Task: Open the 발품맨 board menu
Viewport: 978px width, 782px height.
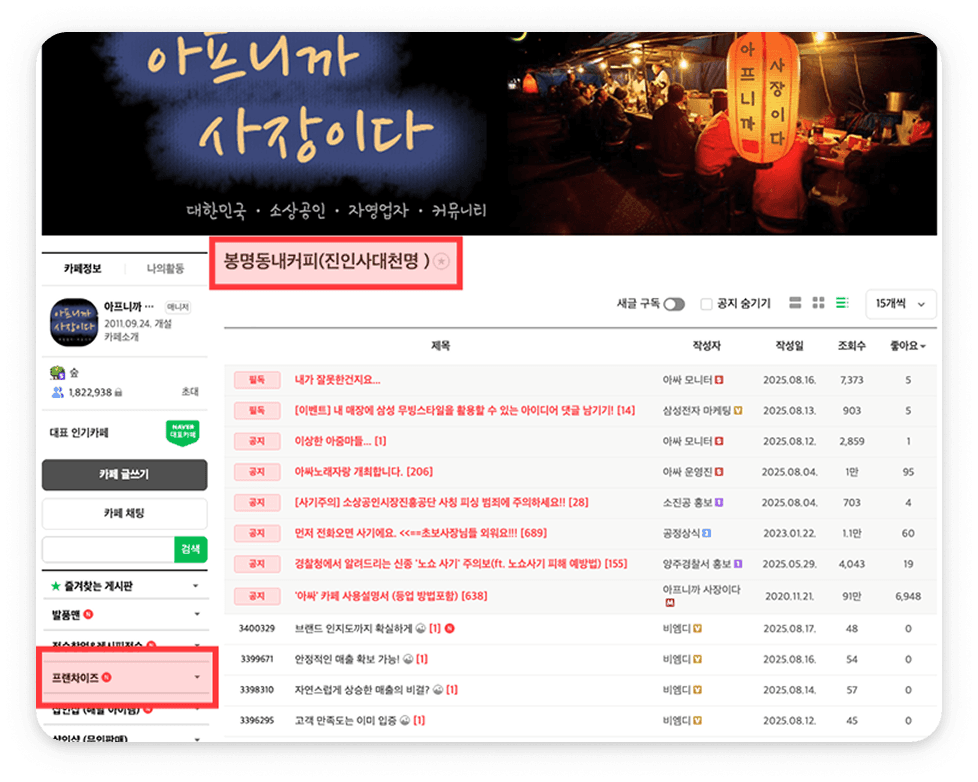Action: coord(65,615)
